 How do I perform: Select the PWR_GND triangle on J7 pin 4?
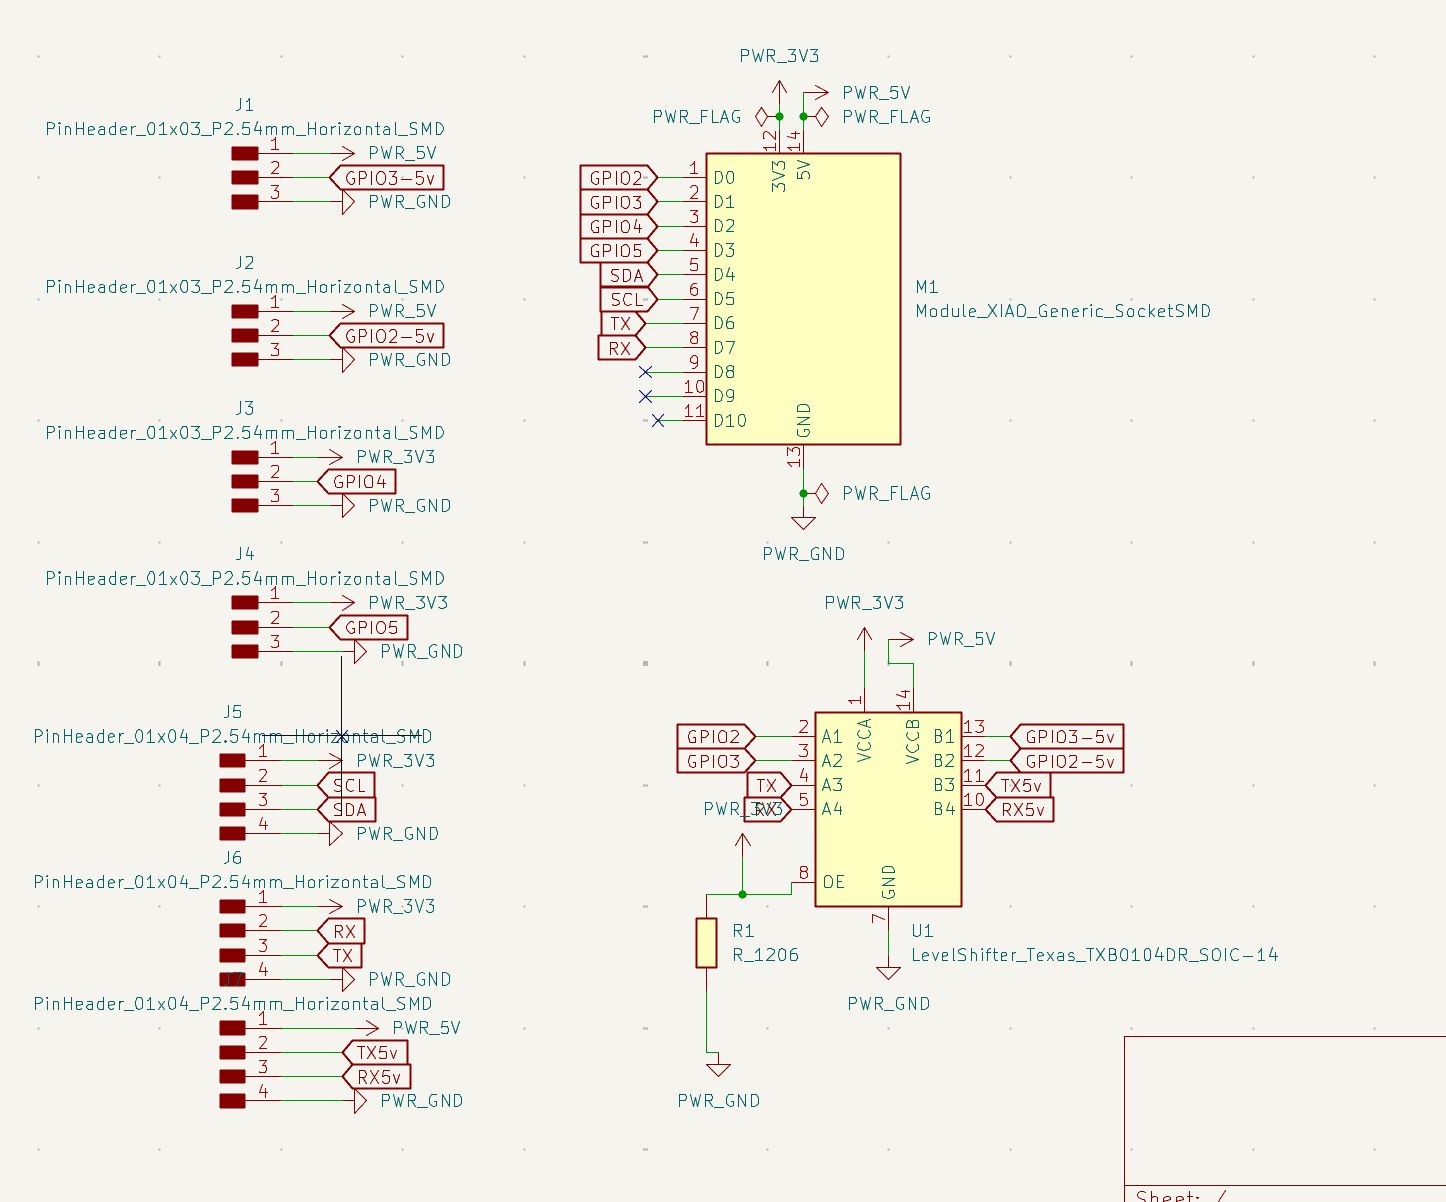coord(360,1101)
